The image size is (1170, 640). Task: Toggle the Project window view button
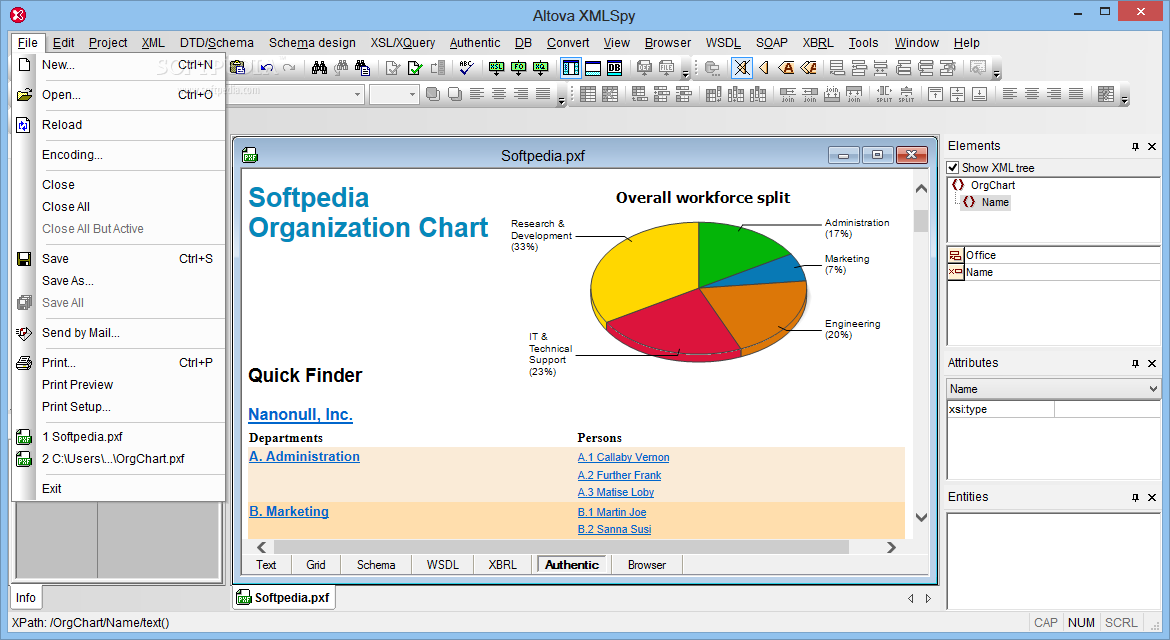tap(571, 68)
